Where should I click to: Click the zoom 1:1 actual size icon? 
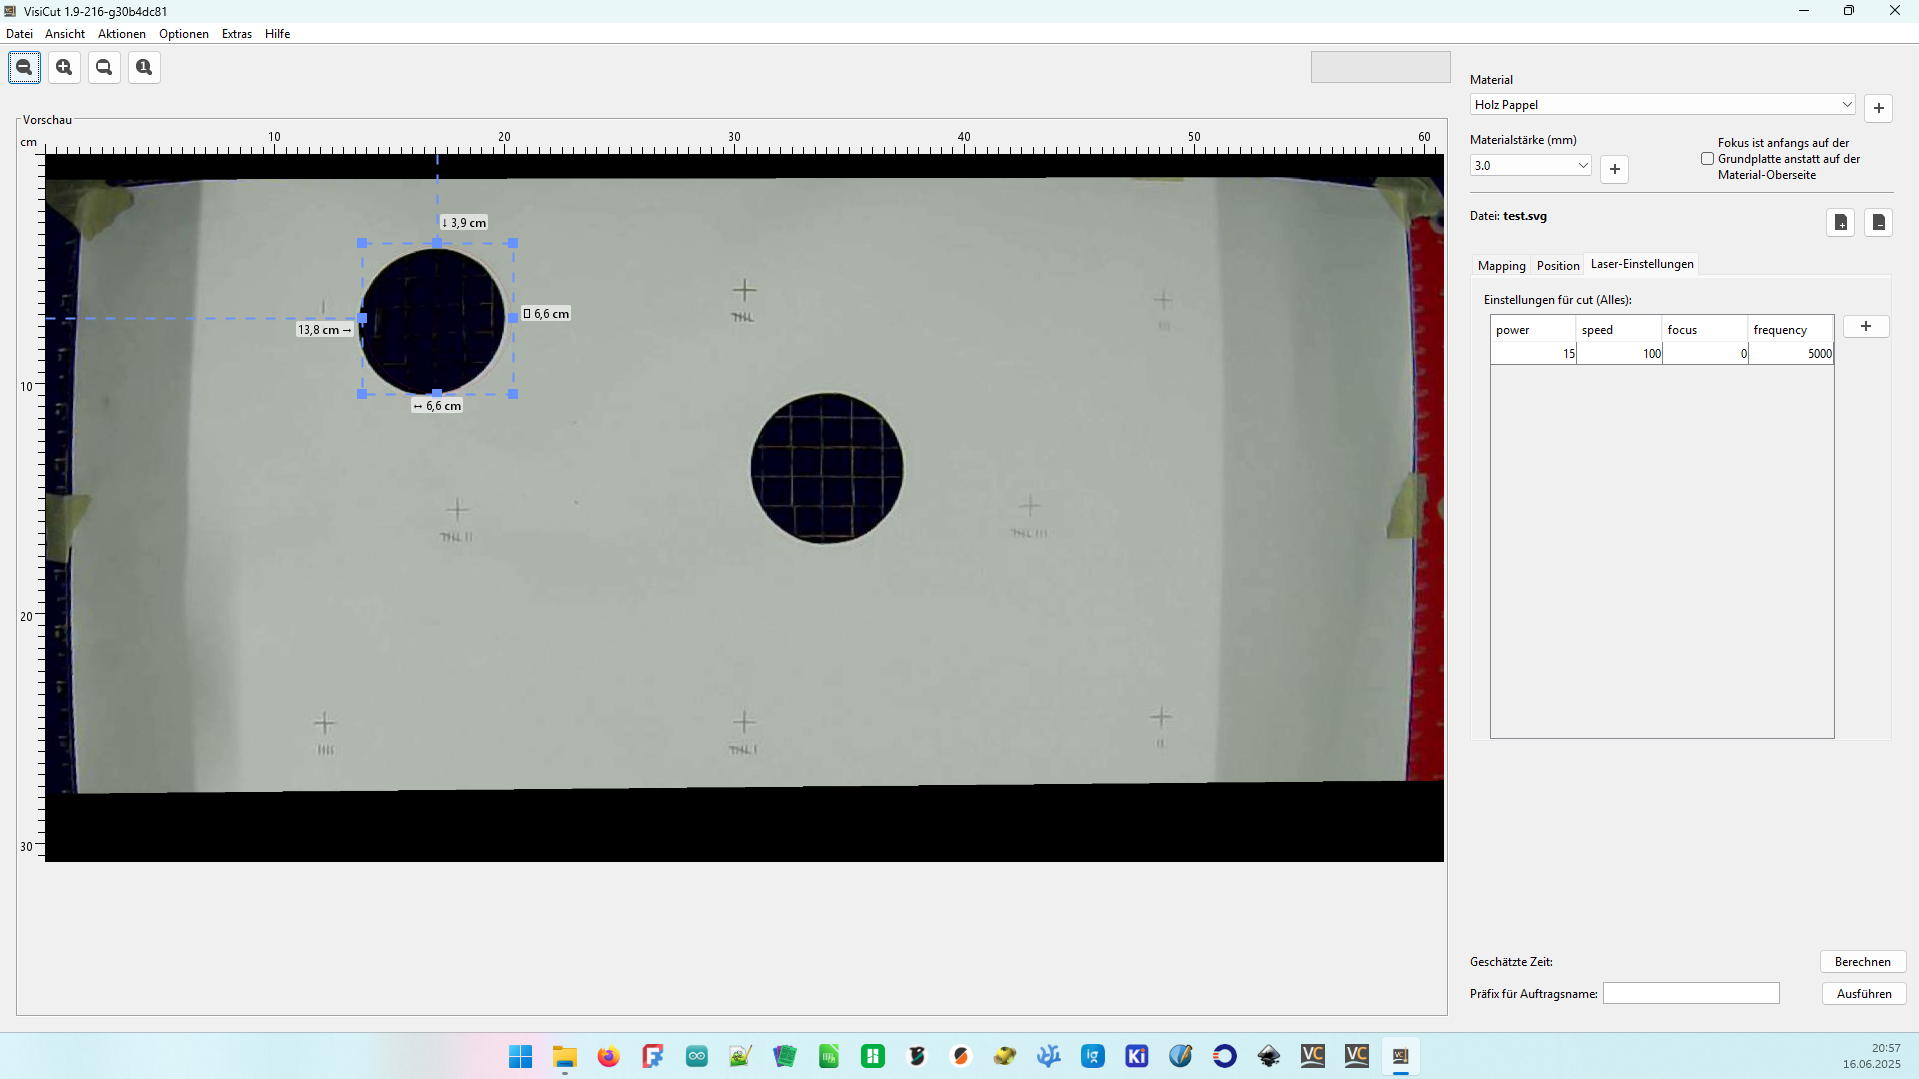(144, 67)
